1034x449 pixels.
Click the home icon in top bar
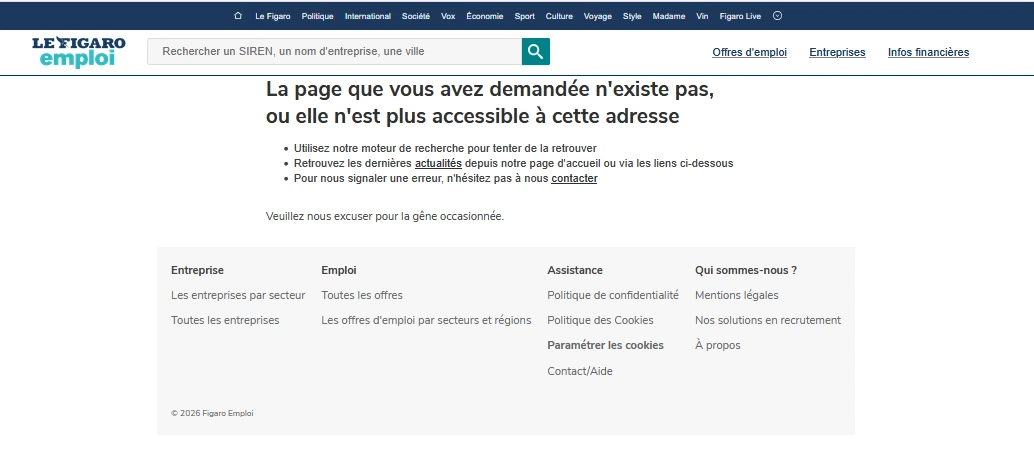238,16
